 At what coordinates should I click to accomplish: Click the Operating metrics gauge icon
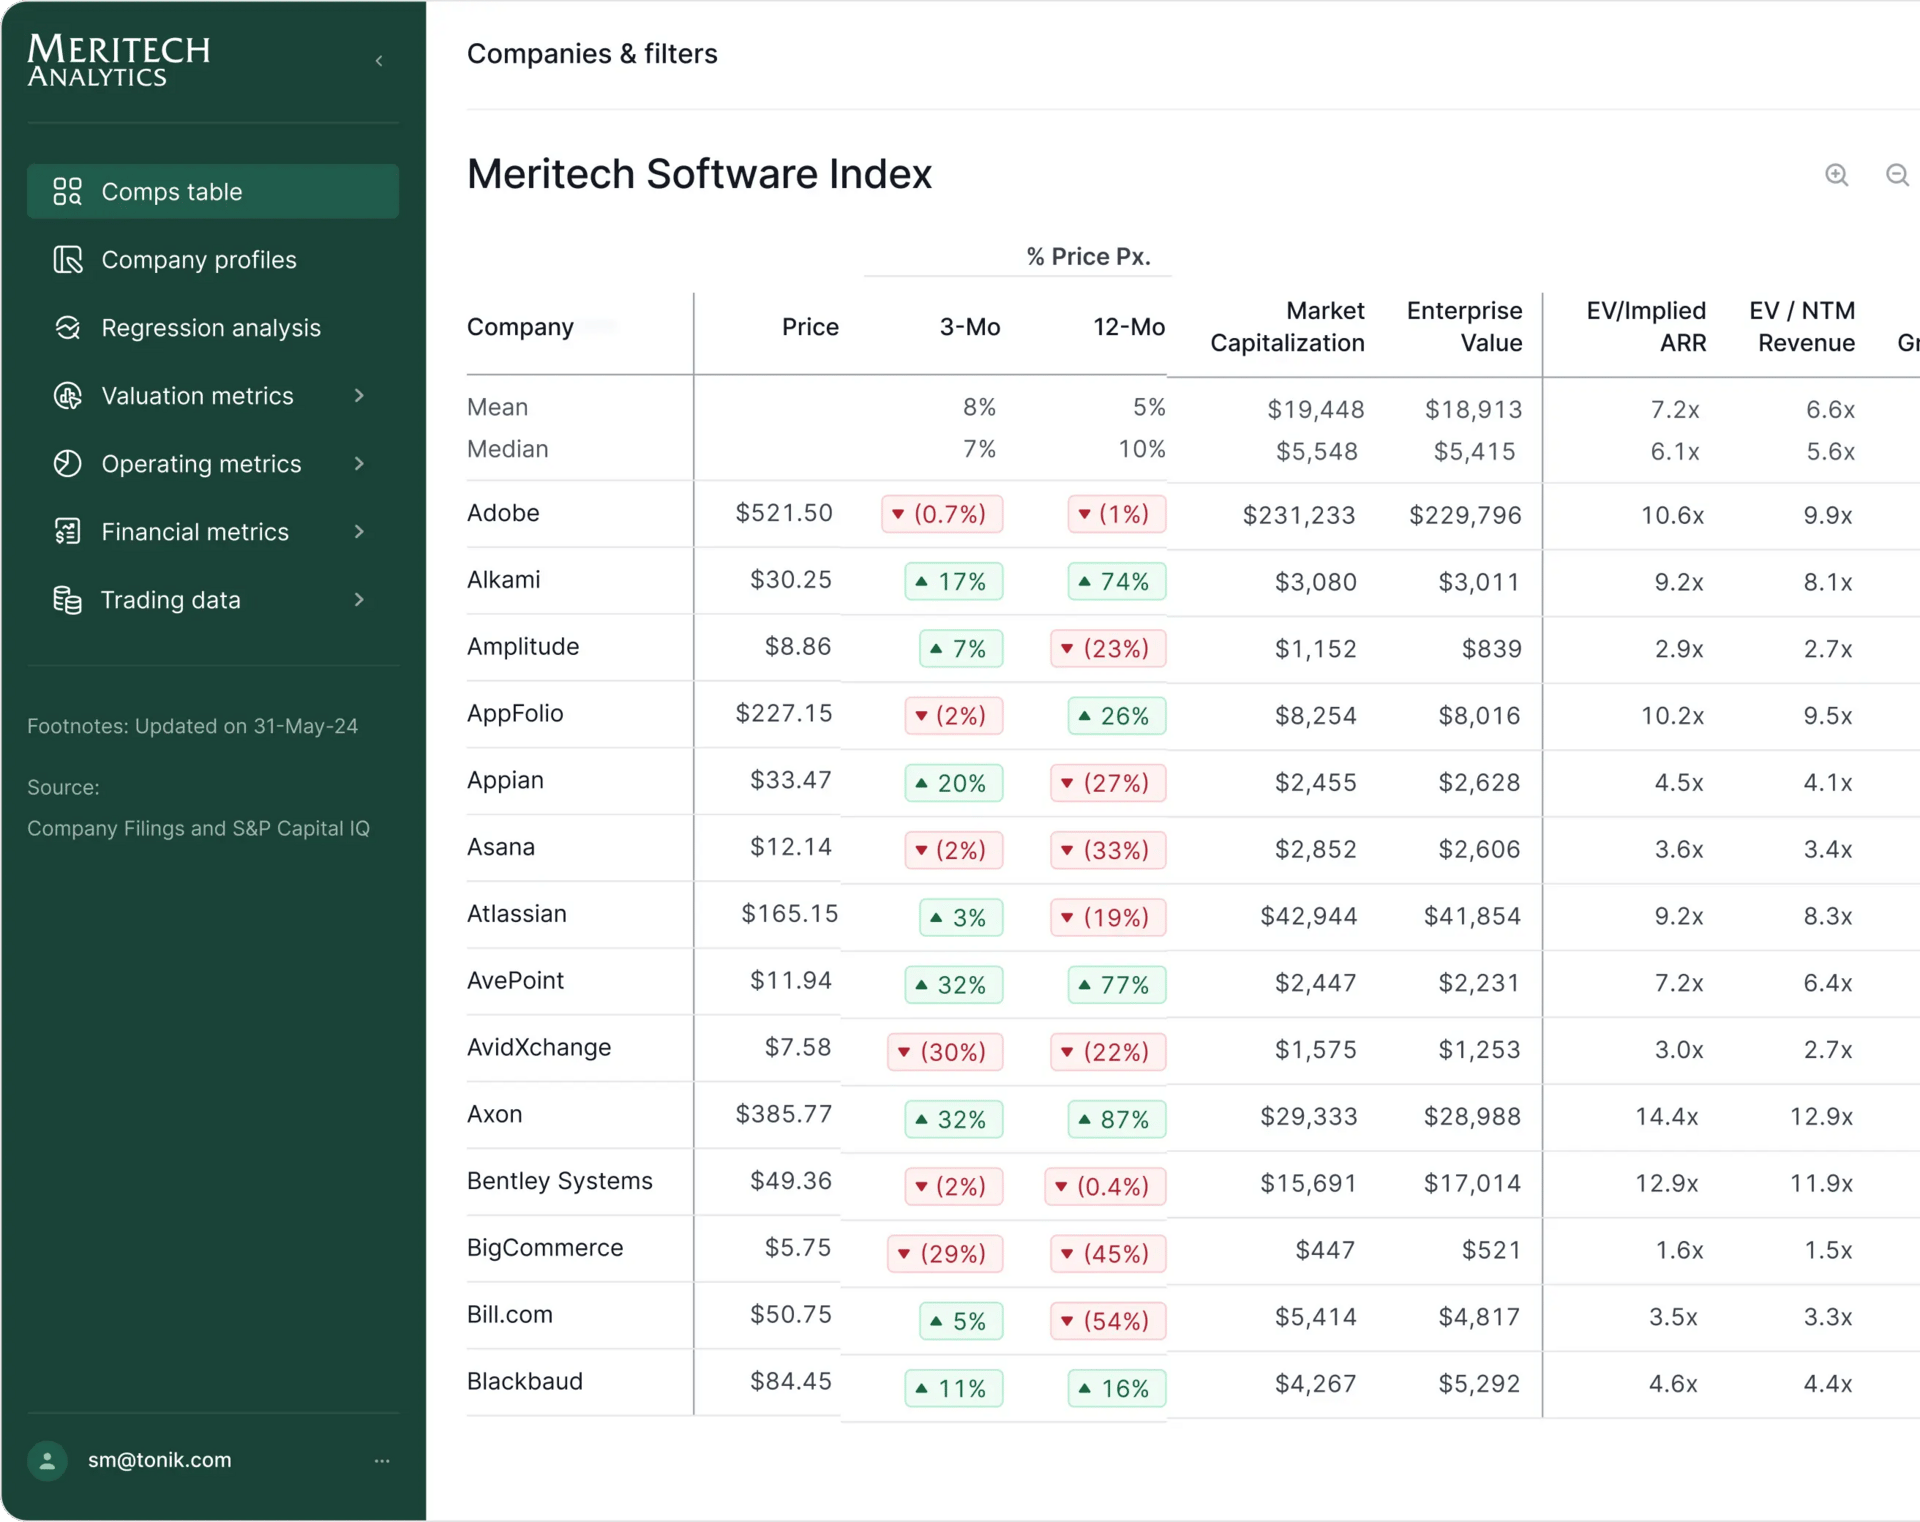pos(67,464)
